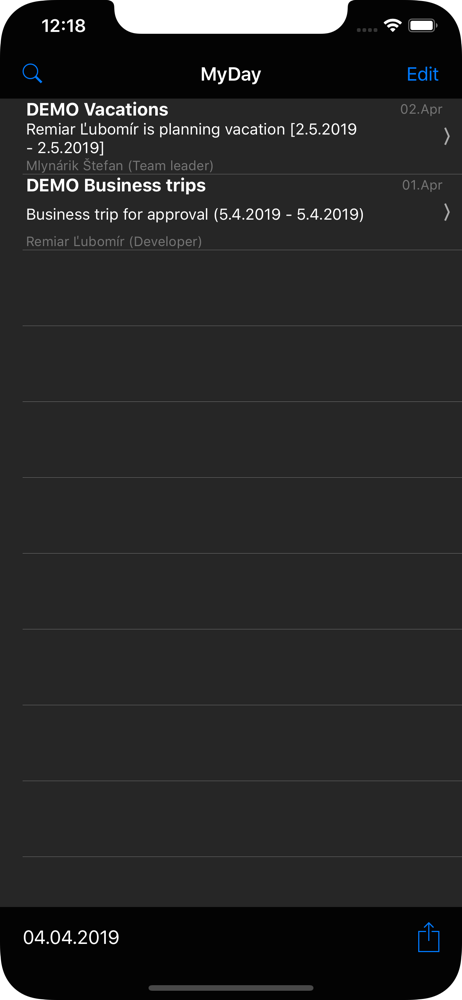Open Business trip for approval description
462x1000 pixels.
195,215
